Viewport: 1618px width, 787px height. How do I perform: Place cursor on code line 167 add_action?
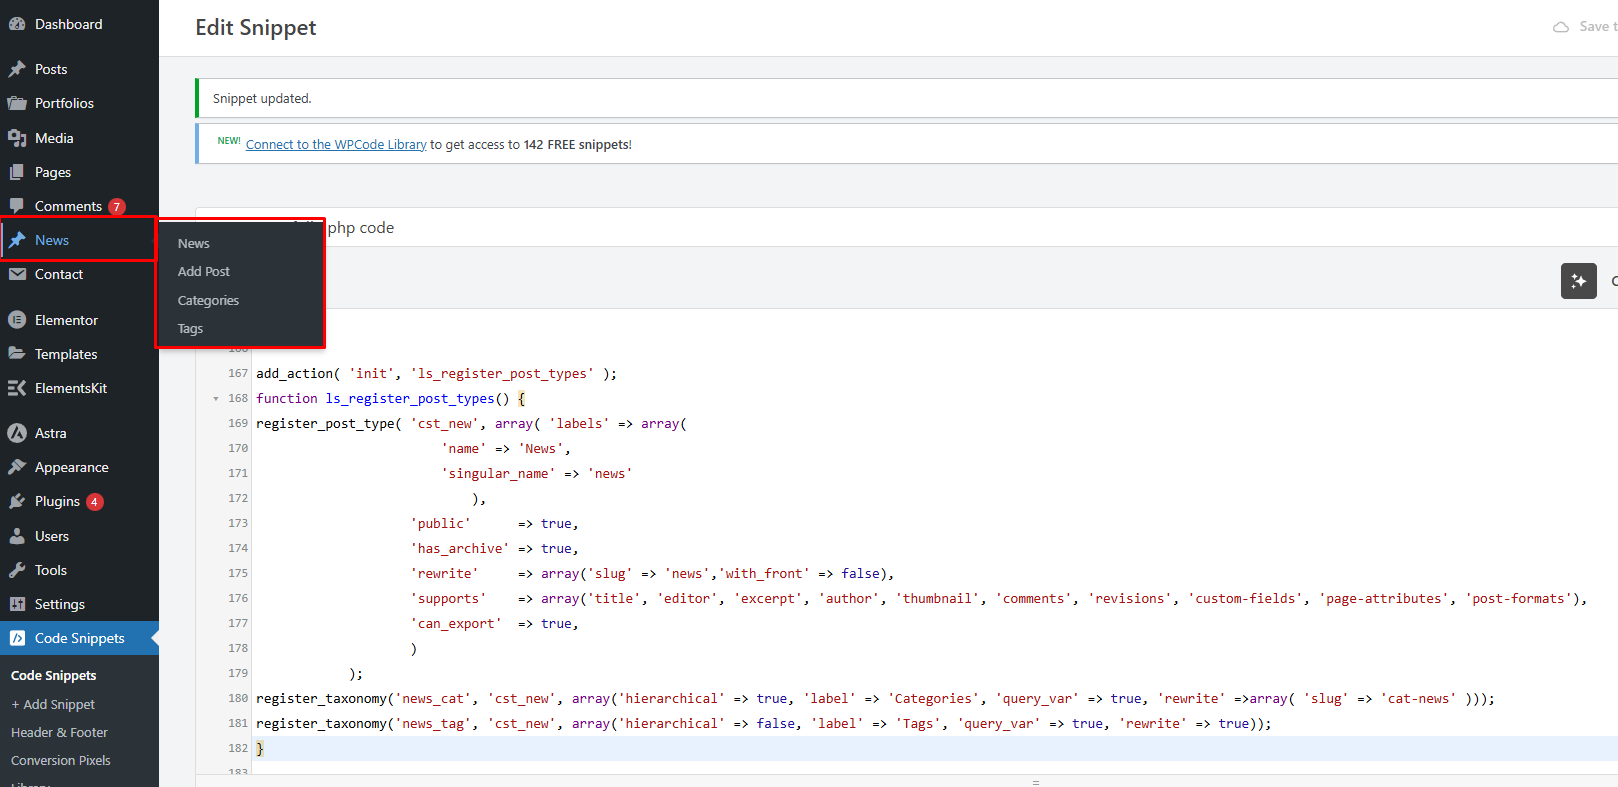click(436, 373)
